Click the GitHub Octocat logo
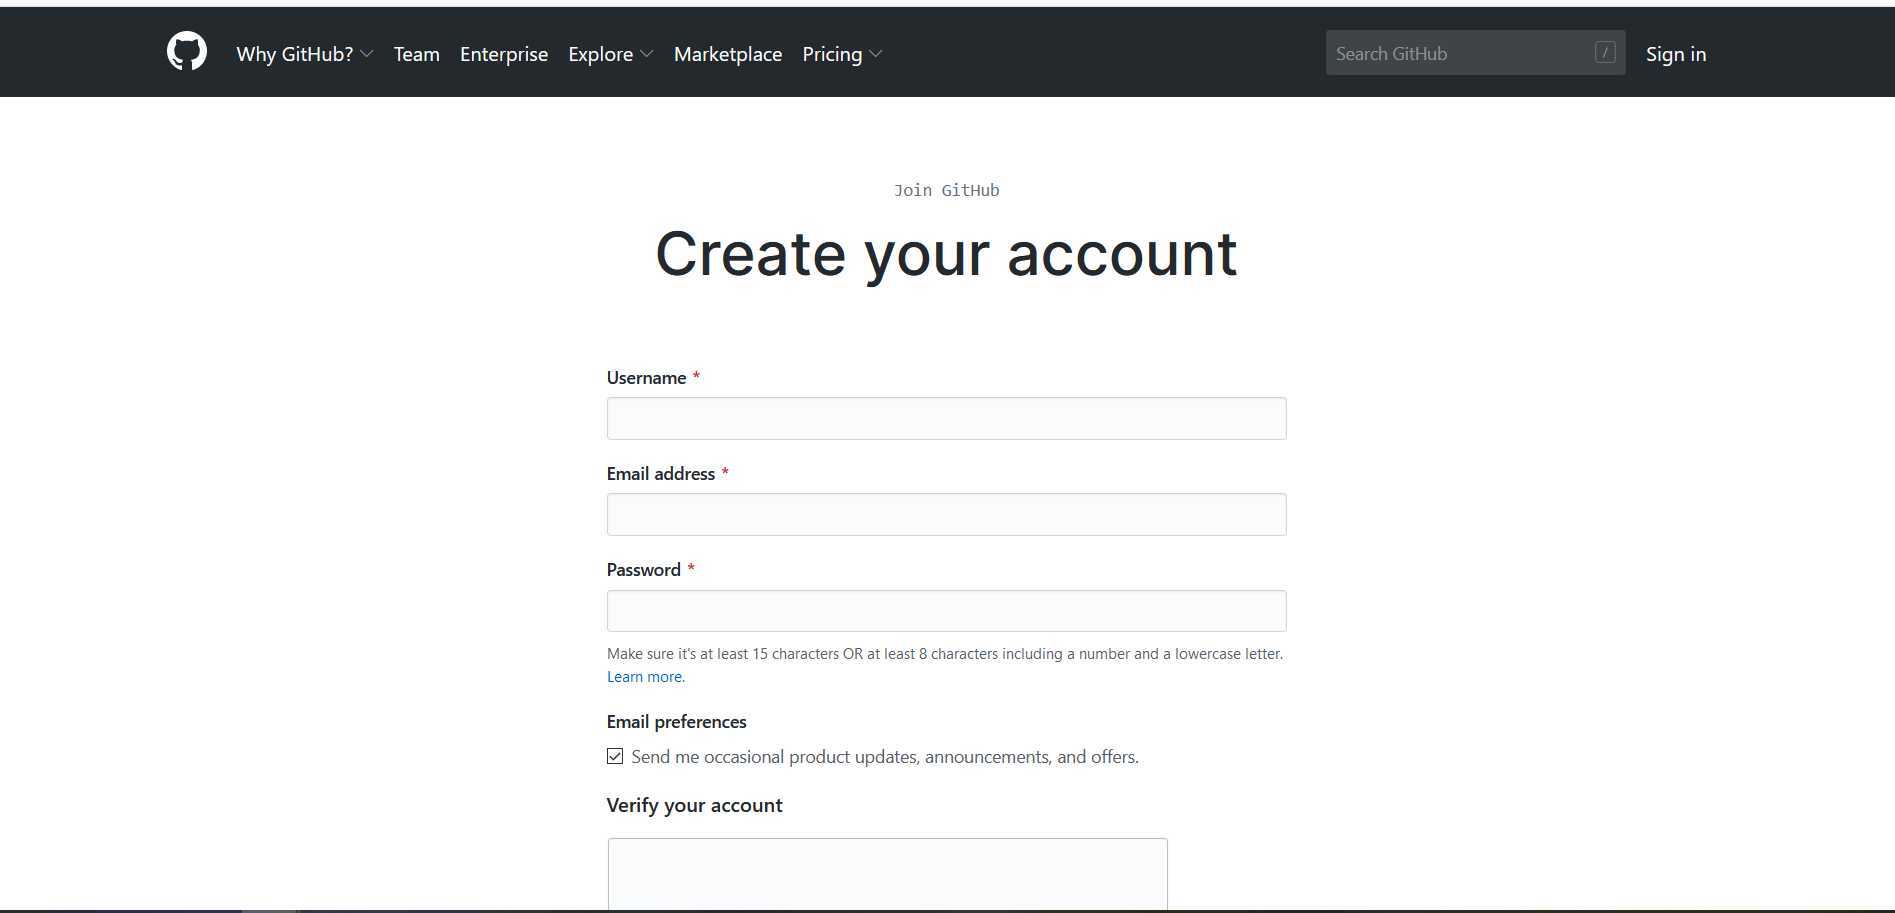 [x=187, y=52]
